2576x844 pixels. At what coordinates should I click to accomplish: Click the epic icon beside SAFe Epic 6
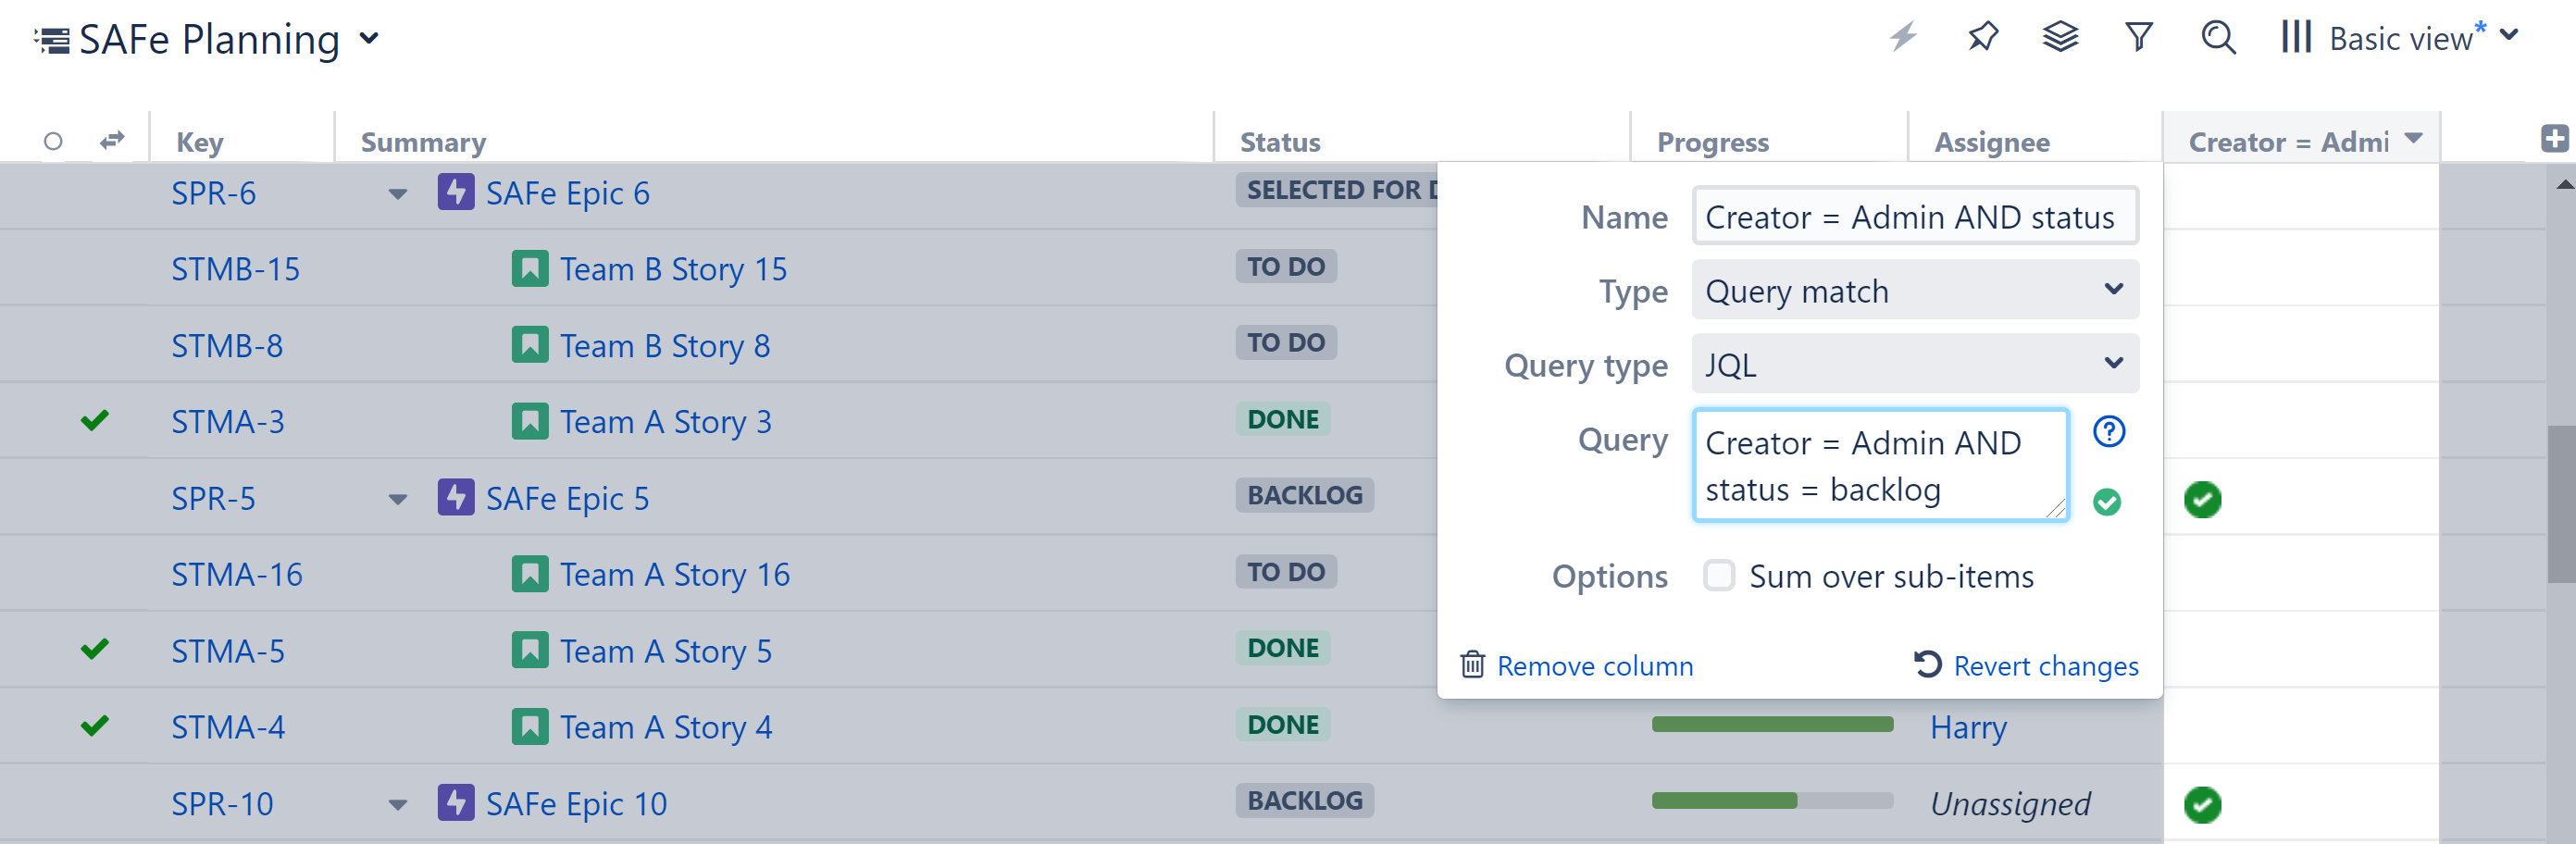[x=456, y=192]
